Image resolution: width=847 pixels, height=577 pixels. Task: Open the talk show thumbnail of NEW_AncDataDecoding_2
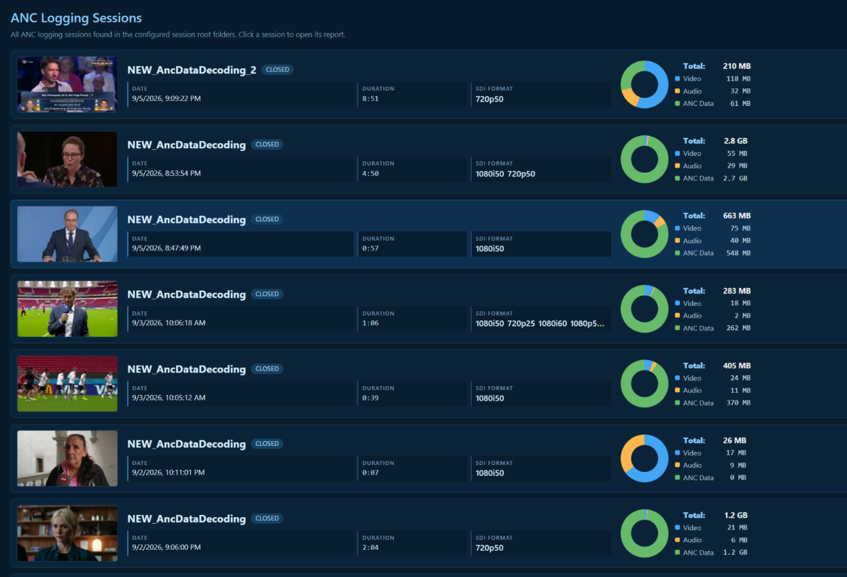(x=67, y=84)
